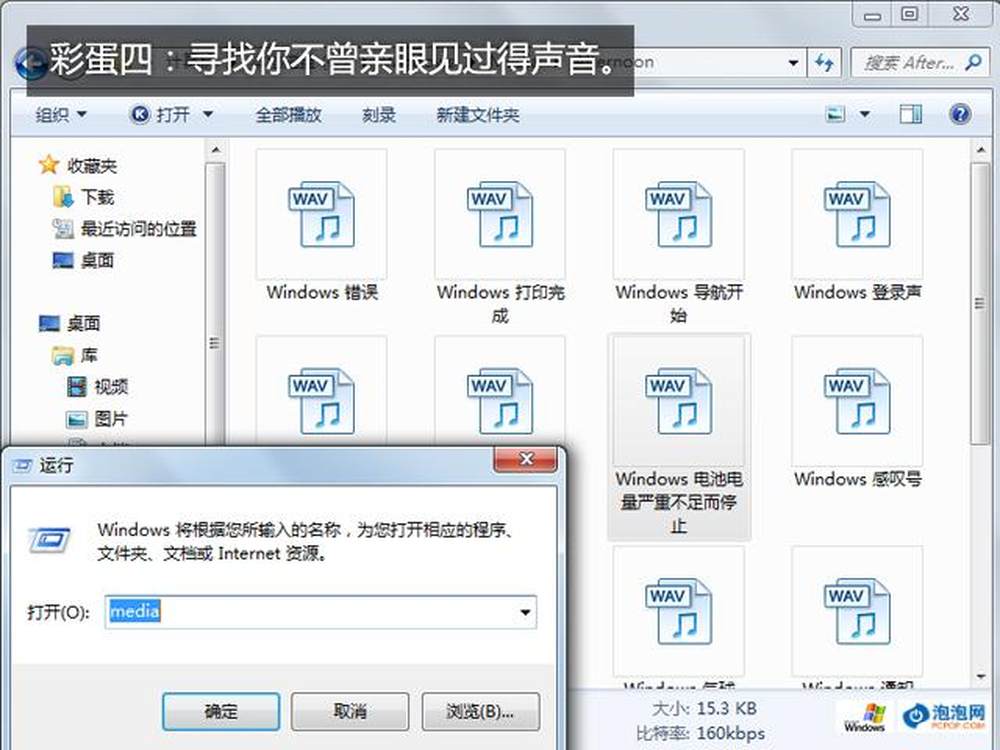Open 库 in the navigation pane

(75, 355)
